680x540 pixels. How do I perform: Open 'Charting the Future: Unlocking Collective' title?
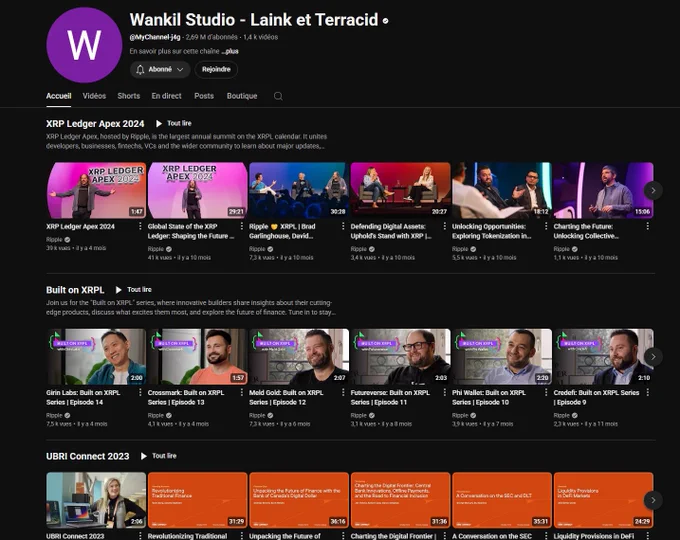coord(586,231)
